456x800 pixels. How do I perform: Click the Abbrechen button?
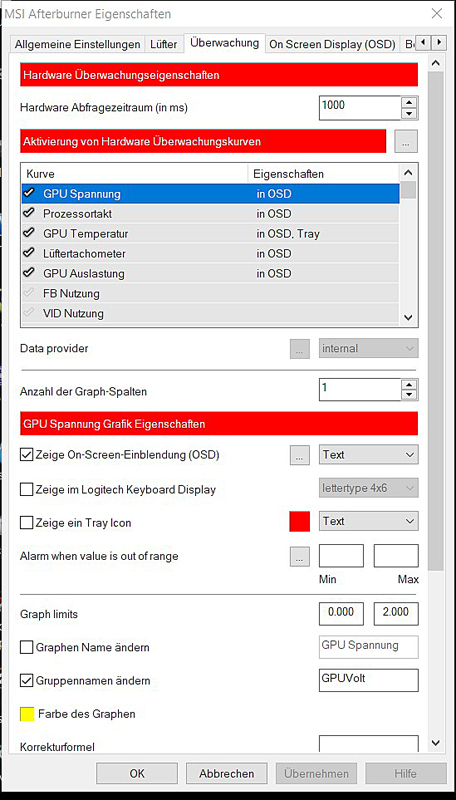pos(226,773)
